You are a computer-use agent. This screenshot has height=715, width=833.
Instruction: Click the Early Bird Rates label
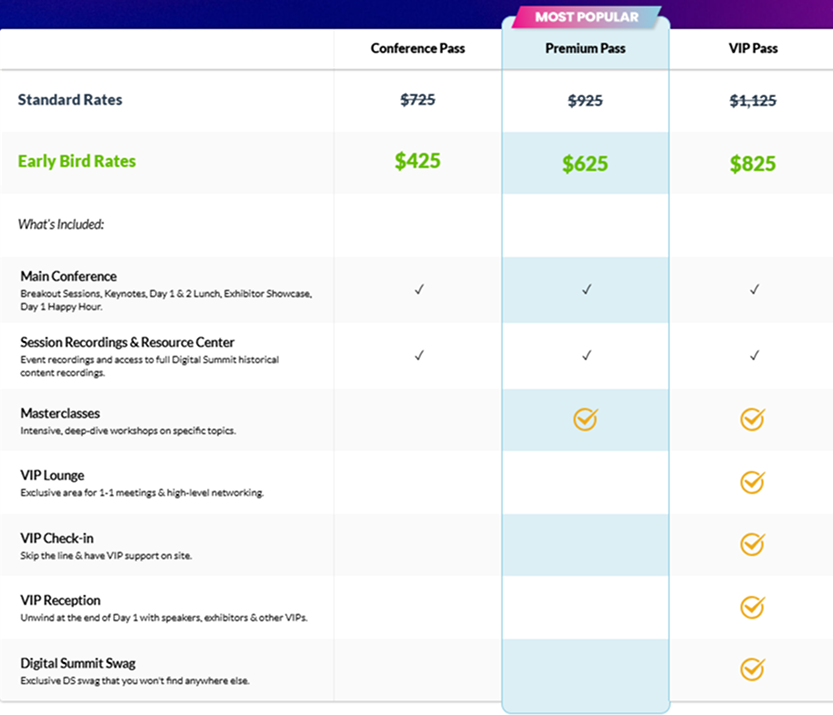(77, 162)
